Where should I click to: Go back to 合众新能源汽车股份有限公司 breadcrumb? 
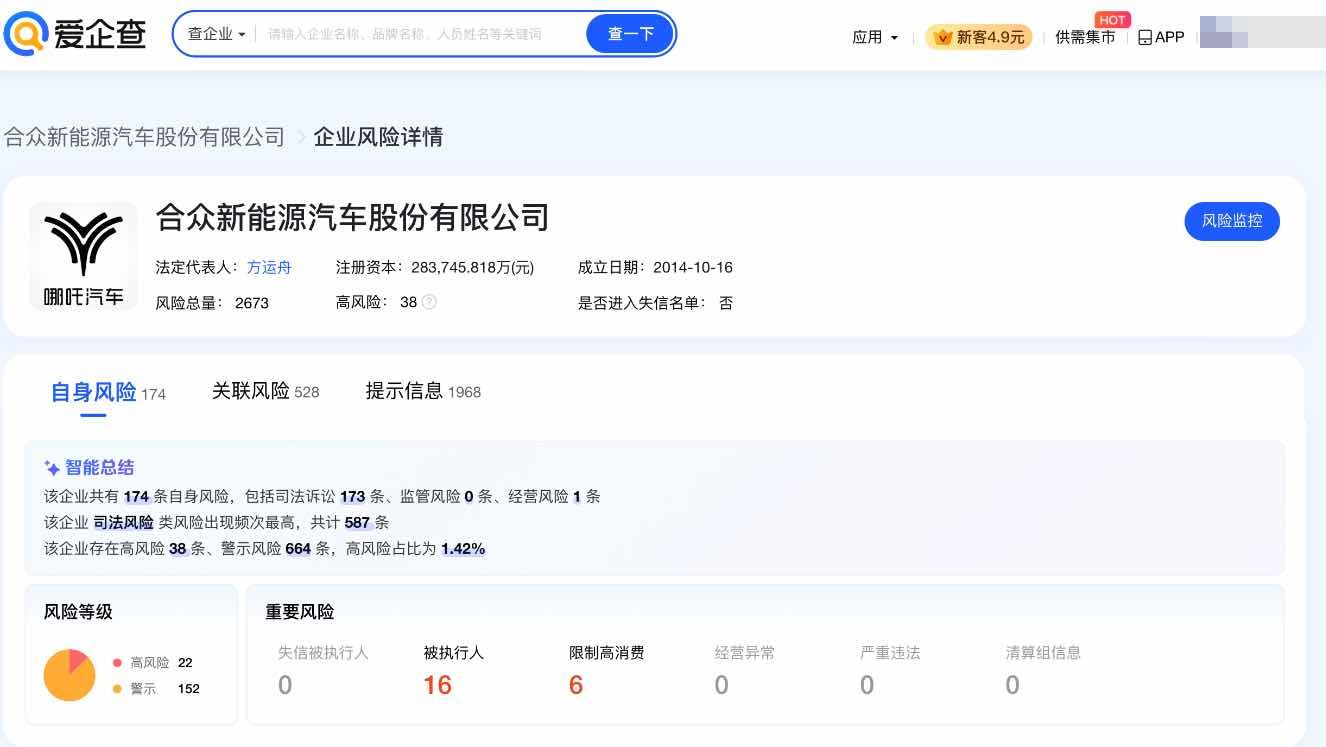point(145,137)
